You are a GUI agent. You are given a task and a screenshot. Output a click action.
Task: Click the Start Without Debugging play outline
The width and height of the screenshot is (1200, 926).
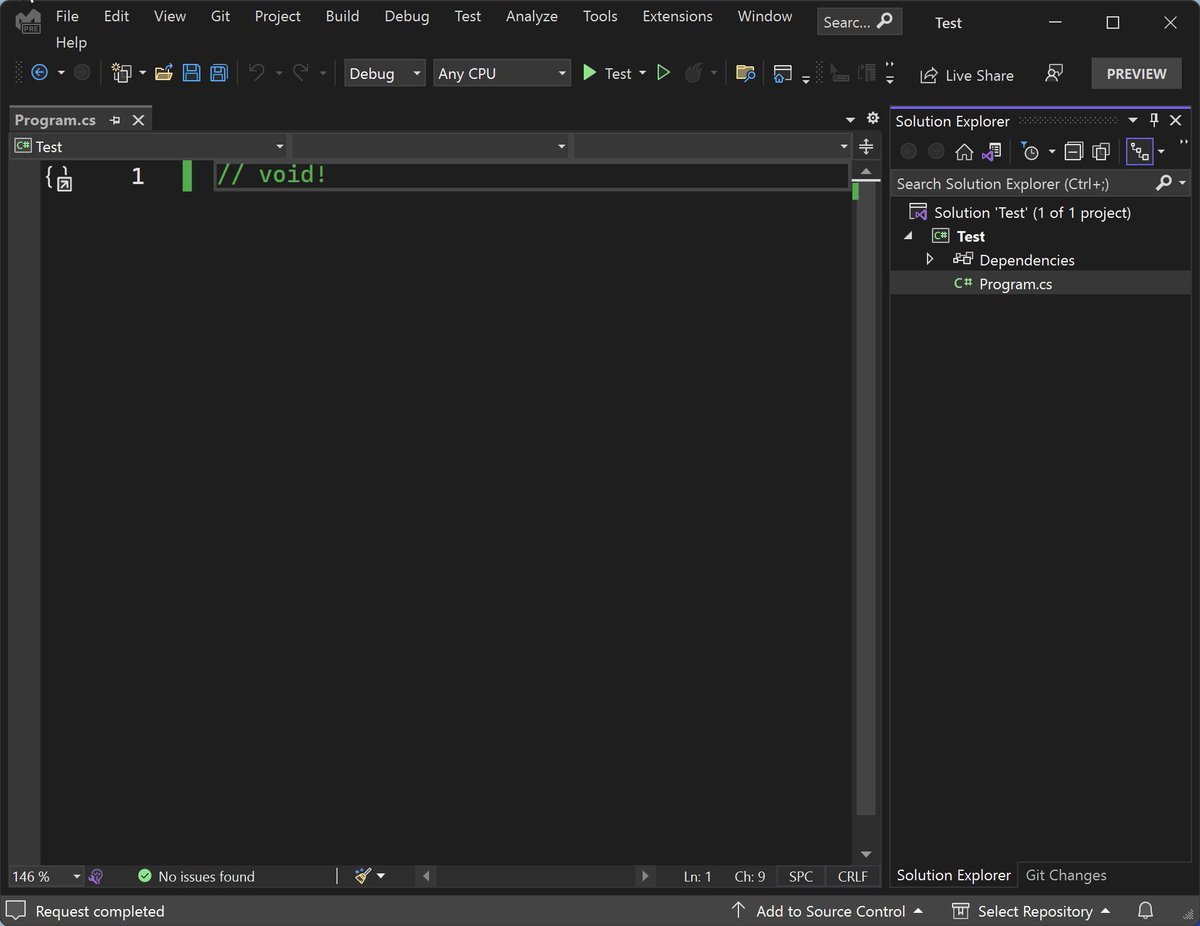(x=663, y=73)
